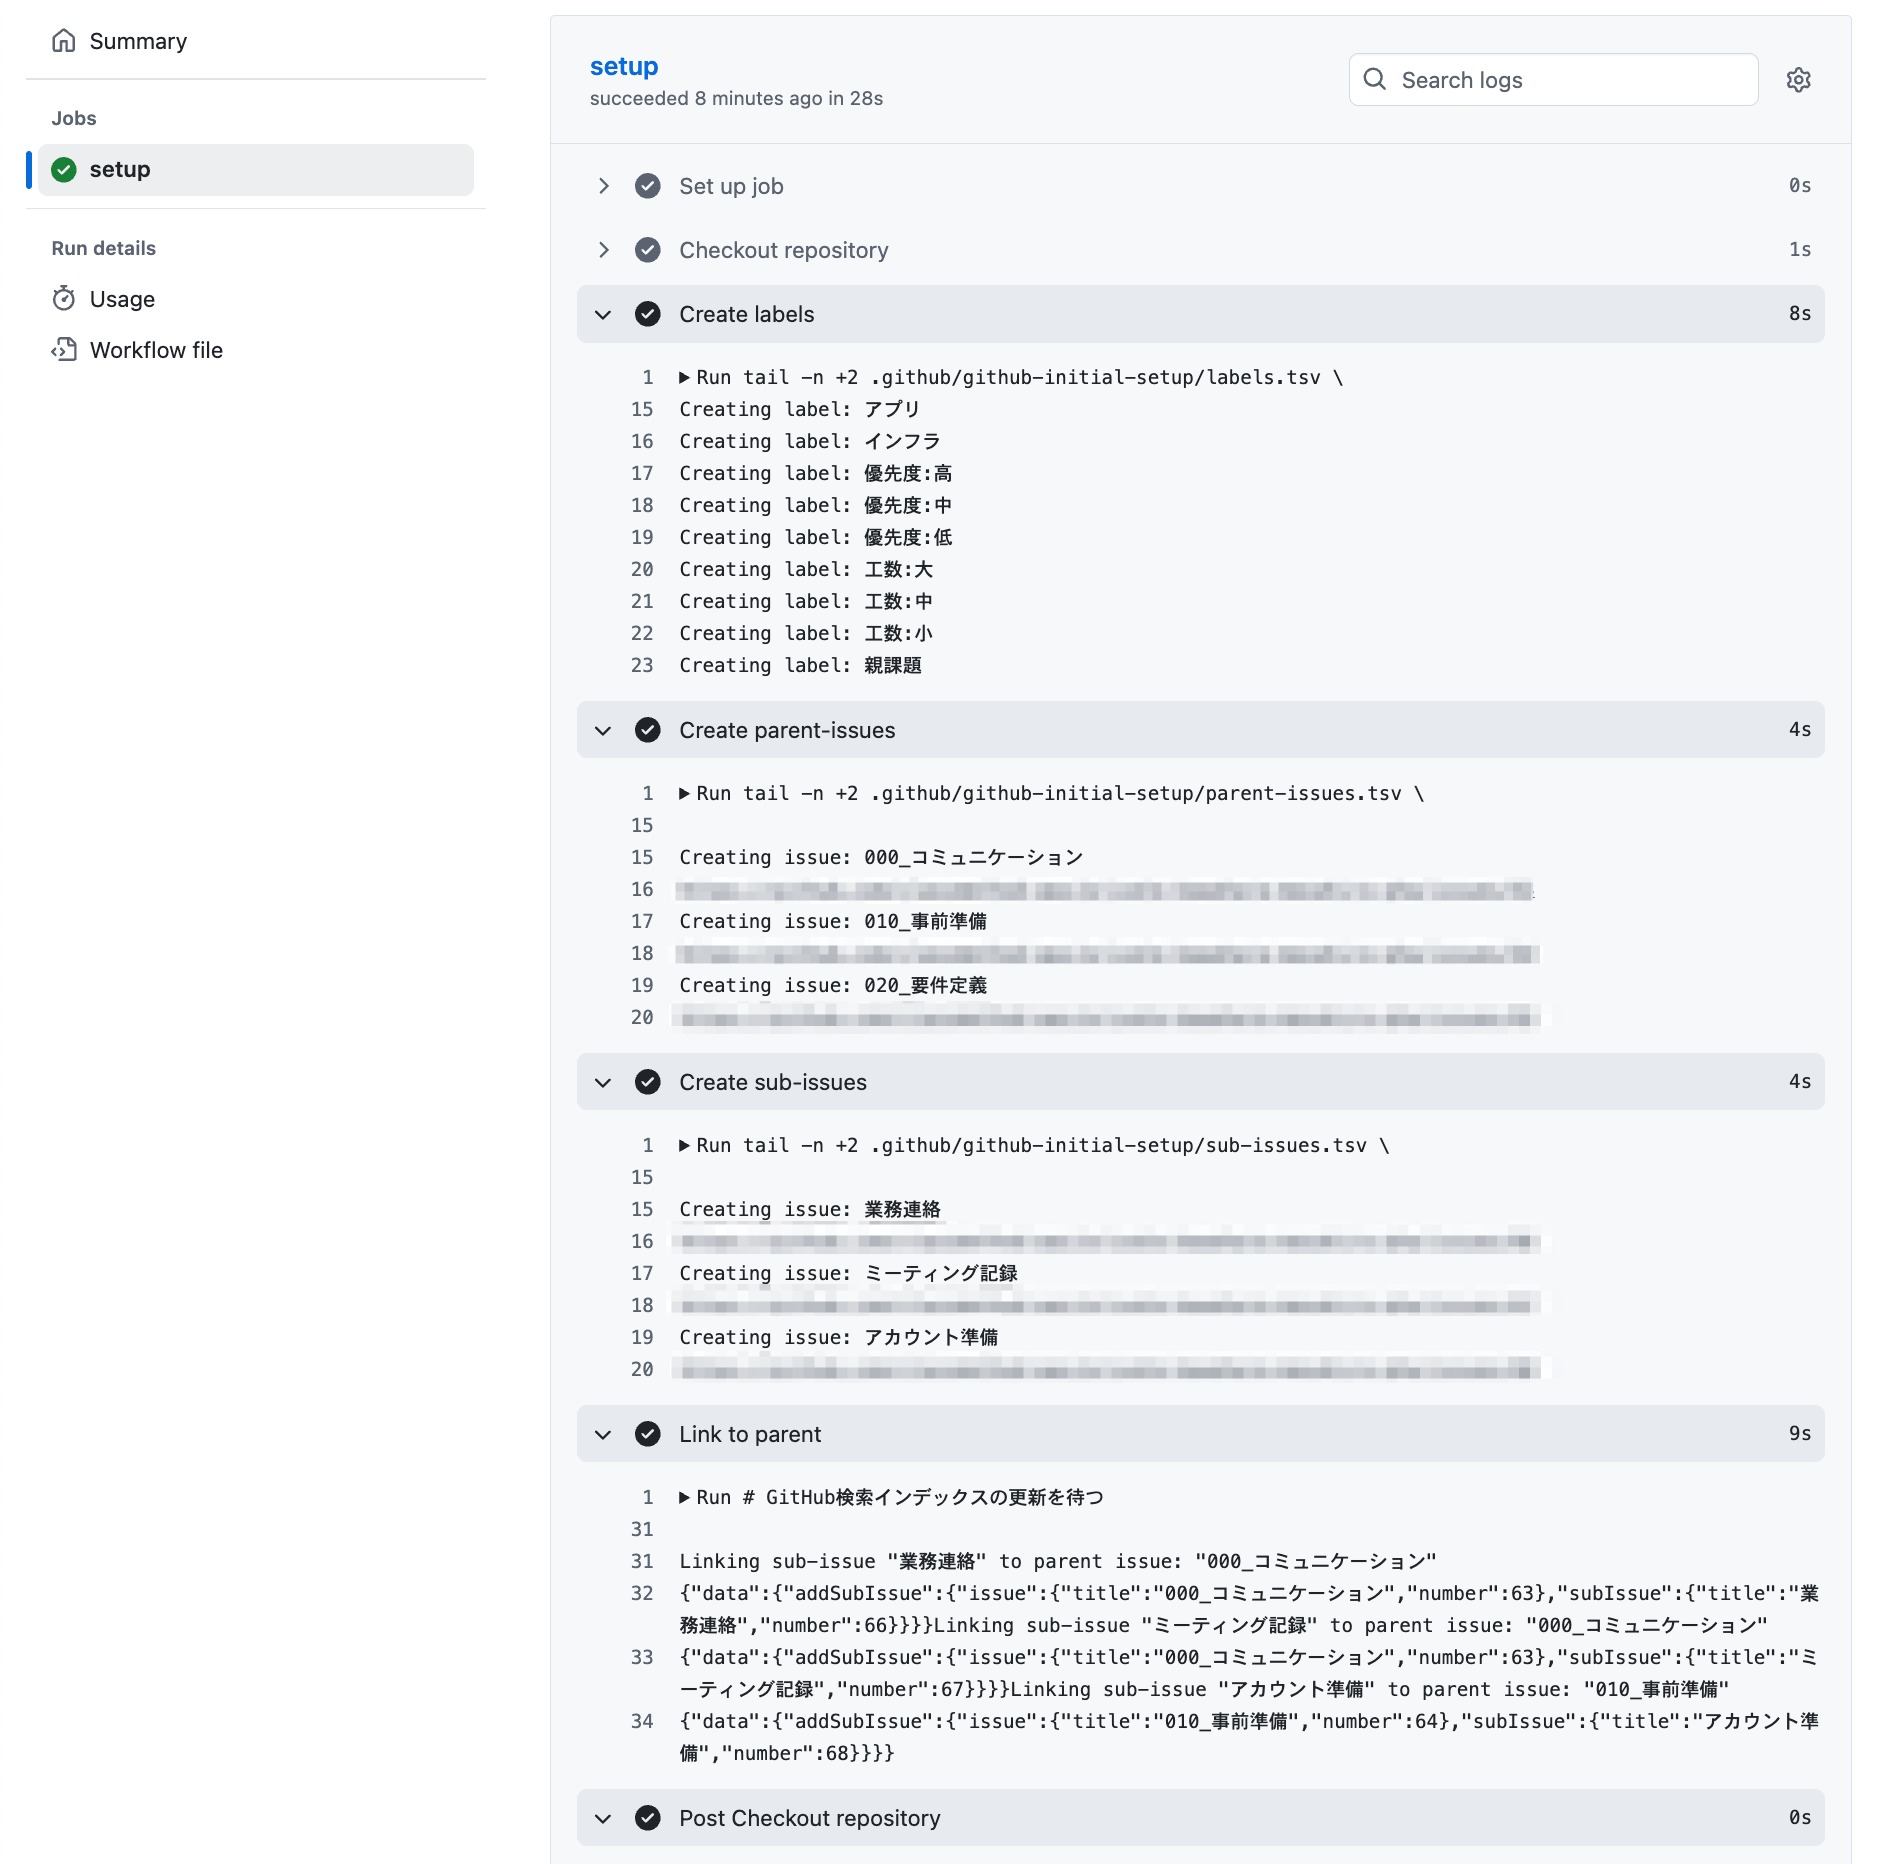Image resolution: width=1882 pixels, height=1864 pixels.
Task: Collapse the Create sub-issues step
Action: 603,1082
